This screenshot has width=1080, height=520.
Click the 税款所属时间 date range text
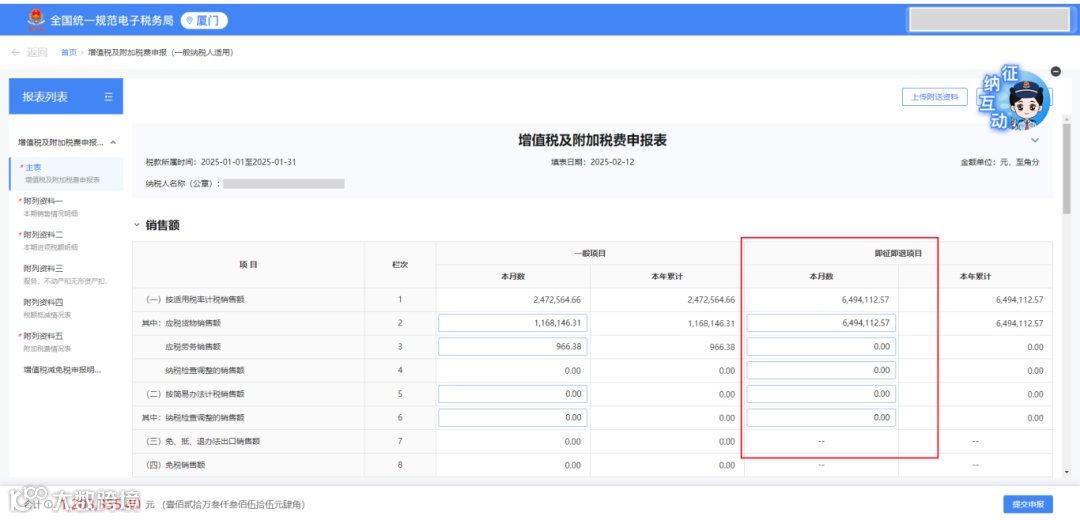click(220, 163)
